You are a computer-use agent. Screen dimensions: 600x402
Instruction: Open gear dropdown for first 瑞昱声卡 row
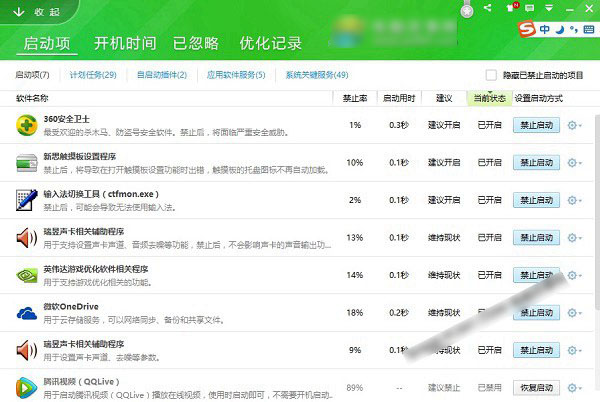point(575,238)
